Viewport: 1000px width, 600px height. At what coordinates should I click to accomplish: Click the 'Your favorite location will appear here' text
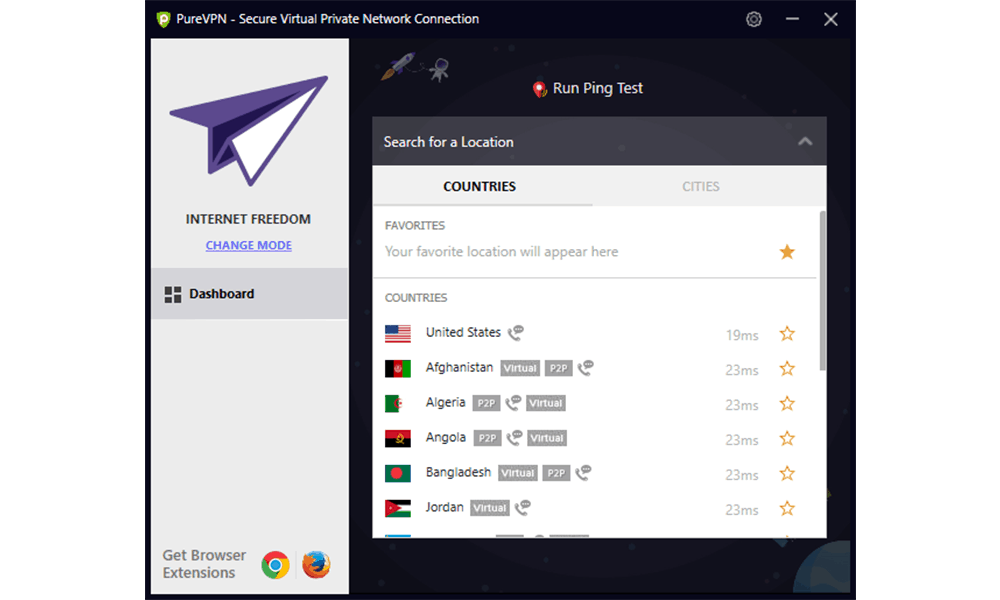pos(501,252)
